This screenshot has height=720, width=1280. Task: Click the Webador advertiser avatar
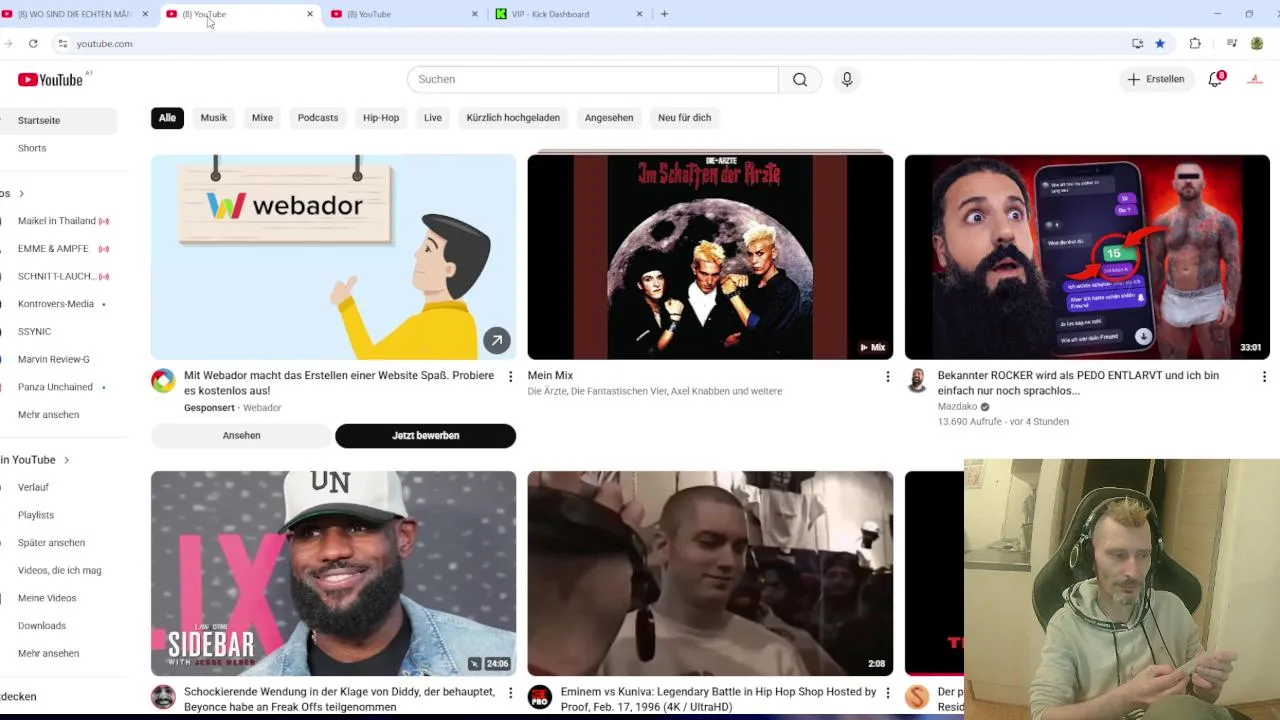click(x=163, y=380)
